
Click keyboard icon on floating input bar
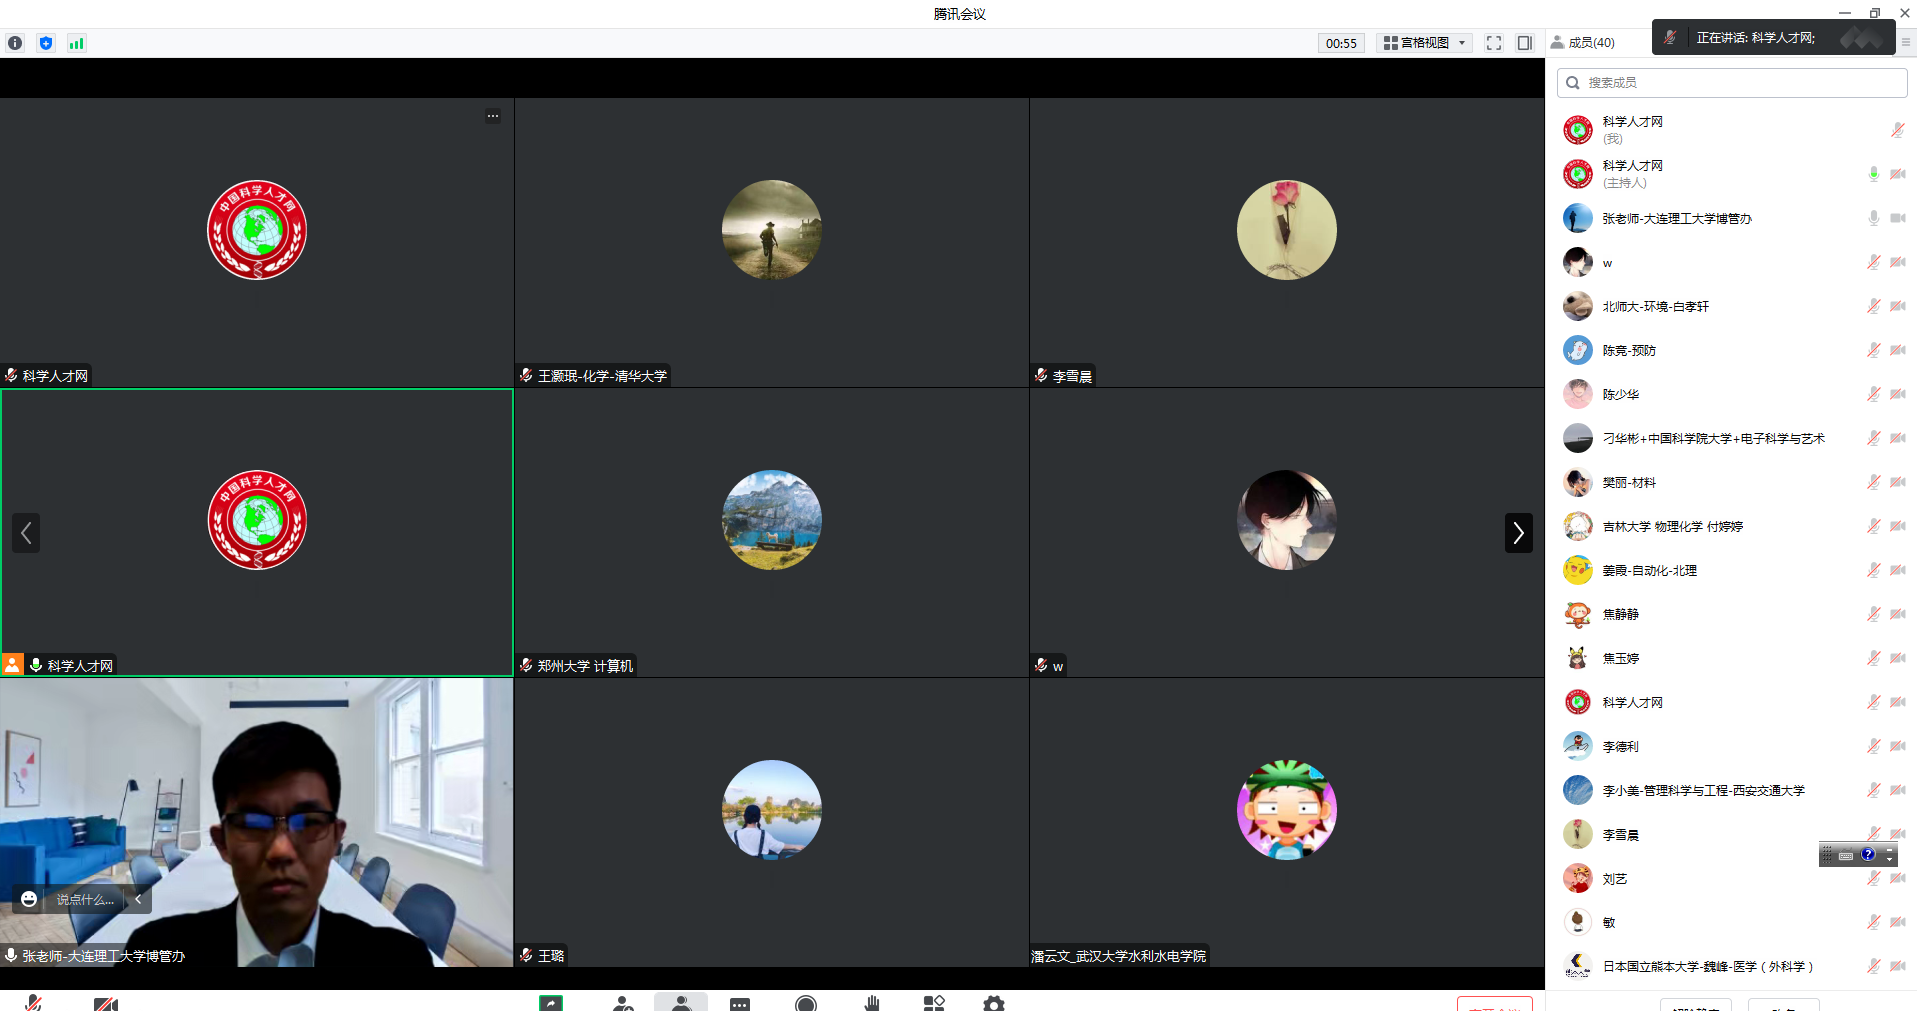coord(1846,855)
